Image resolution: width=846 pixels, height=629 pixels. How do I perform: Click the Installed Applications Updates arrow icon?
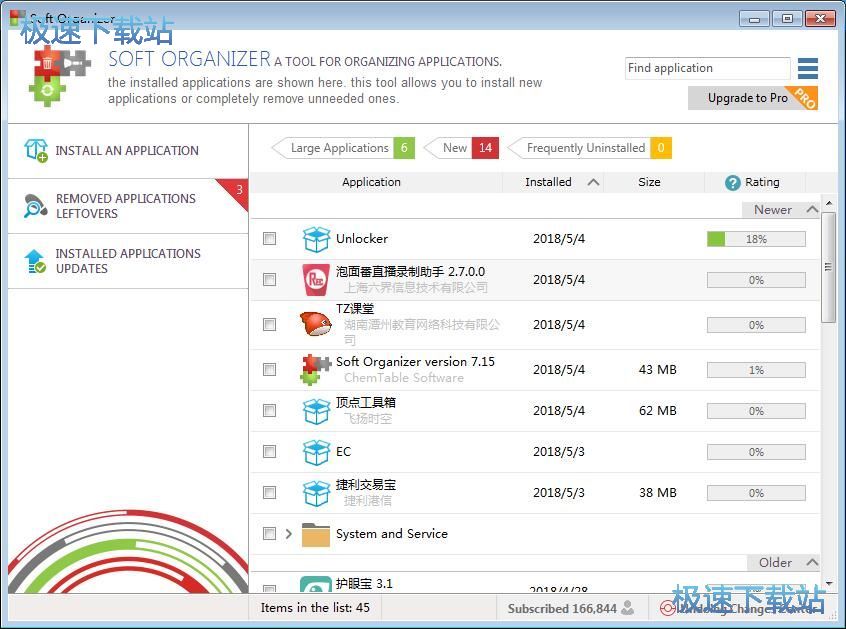36,261
